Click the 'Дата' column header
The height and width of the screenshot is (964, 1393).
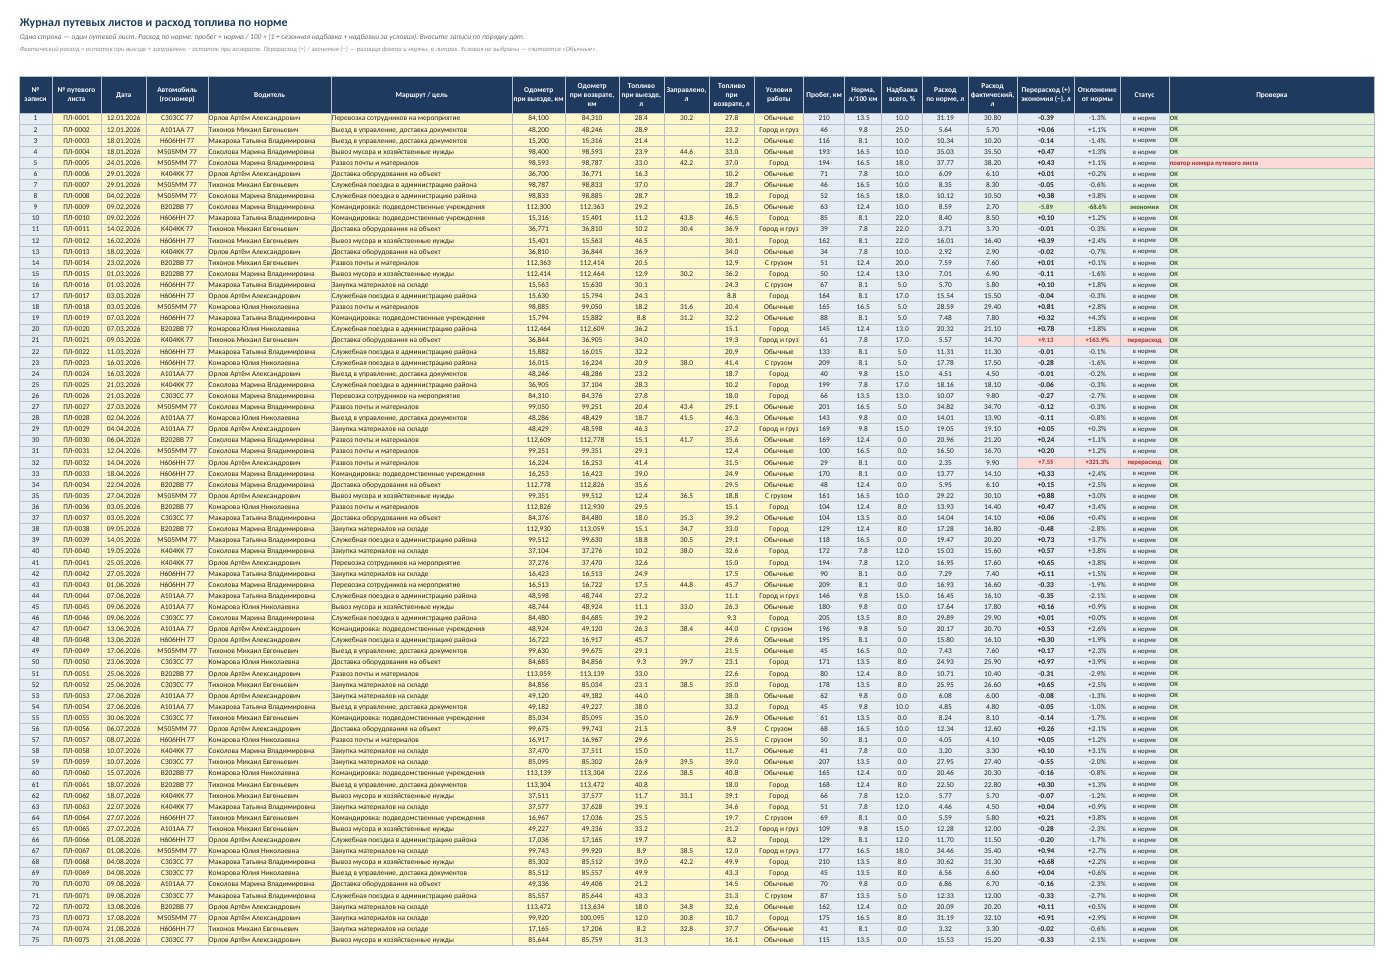[x=123, y=95]
